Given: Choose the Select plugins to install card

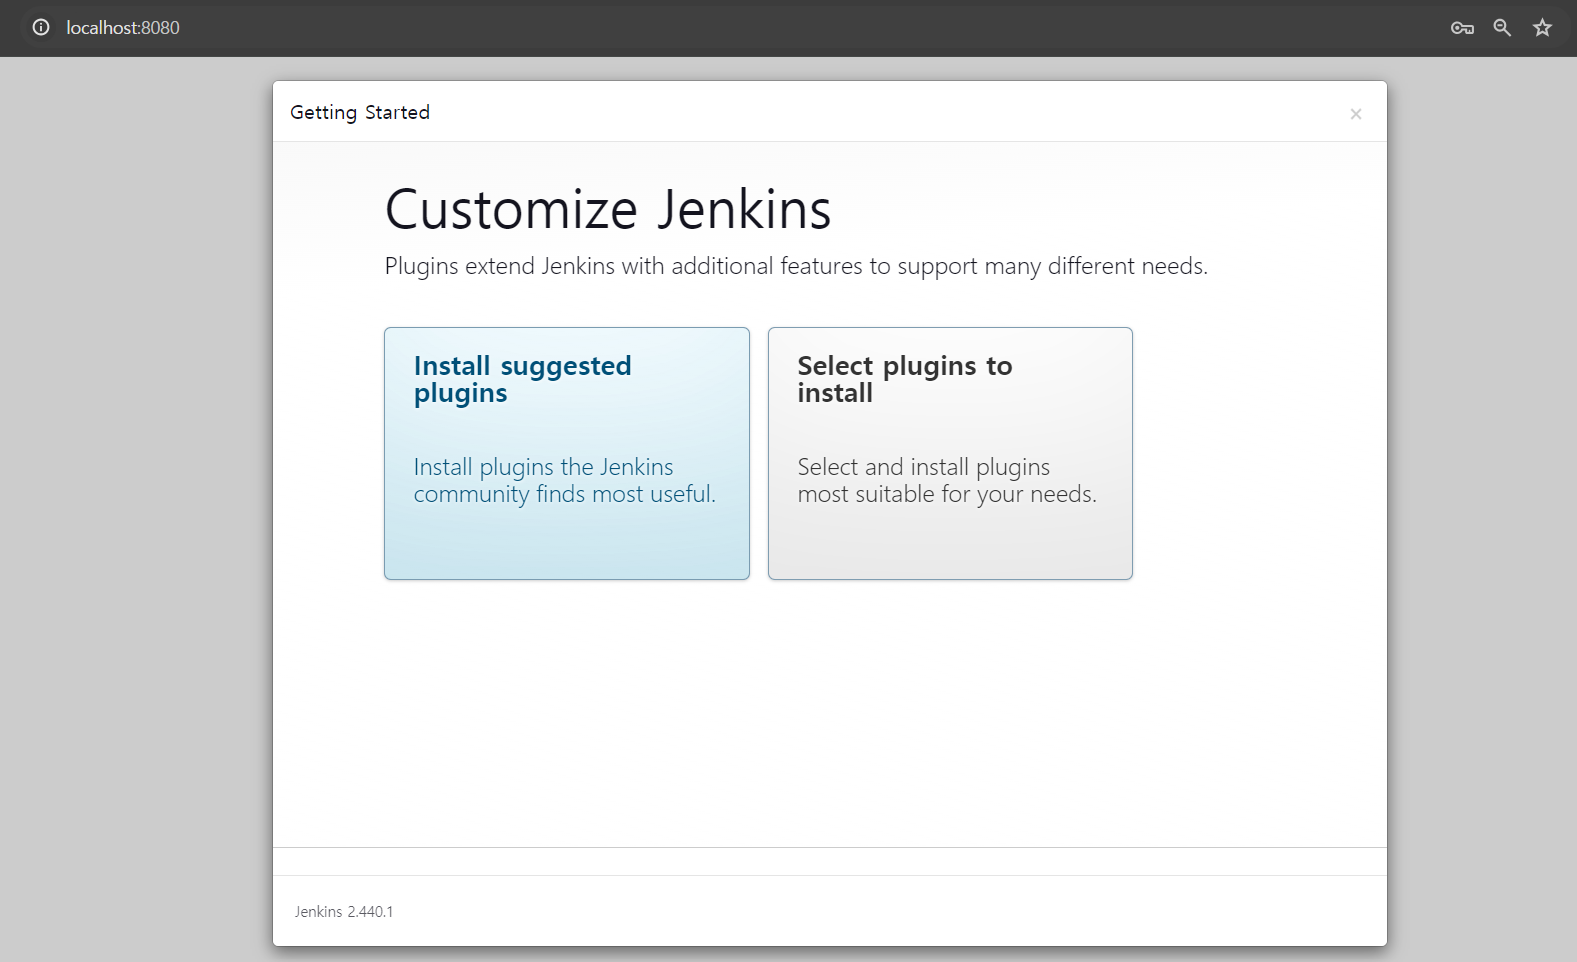Looking at the screenshot, I should tap(950, 453).
